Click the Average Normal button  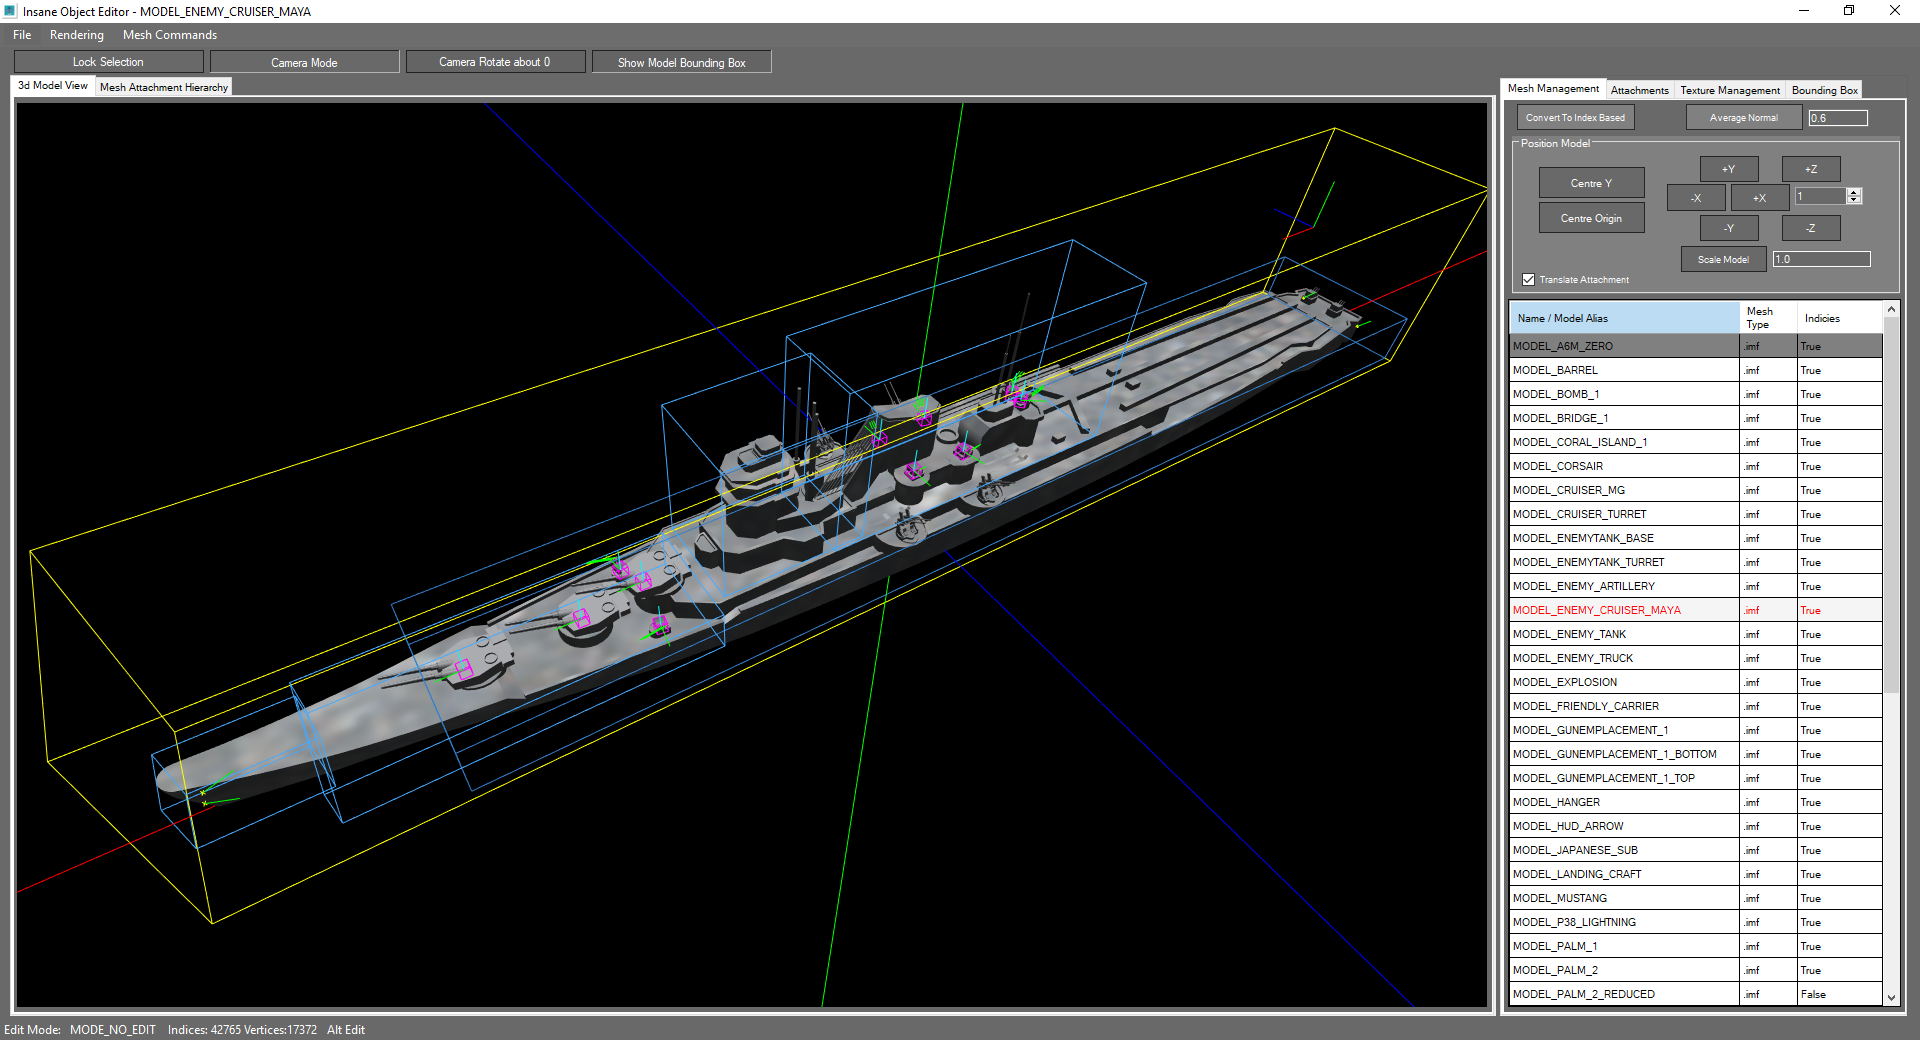(x=1743, y=118)
